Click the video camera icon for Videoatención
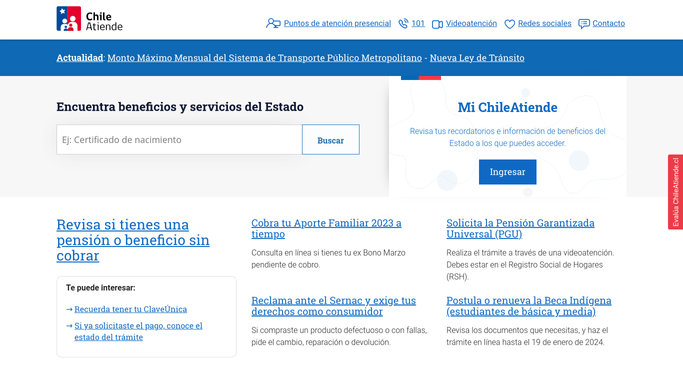Image resolution: width=683 pixels, height=384 pixels. [x=437, y=24]
